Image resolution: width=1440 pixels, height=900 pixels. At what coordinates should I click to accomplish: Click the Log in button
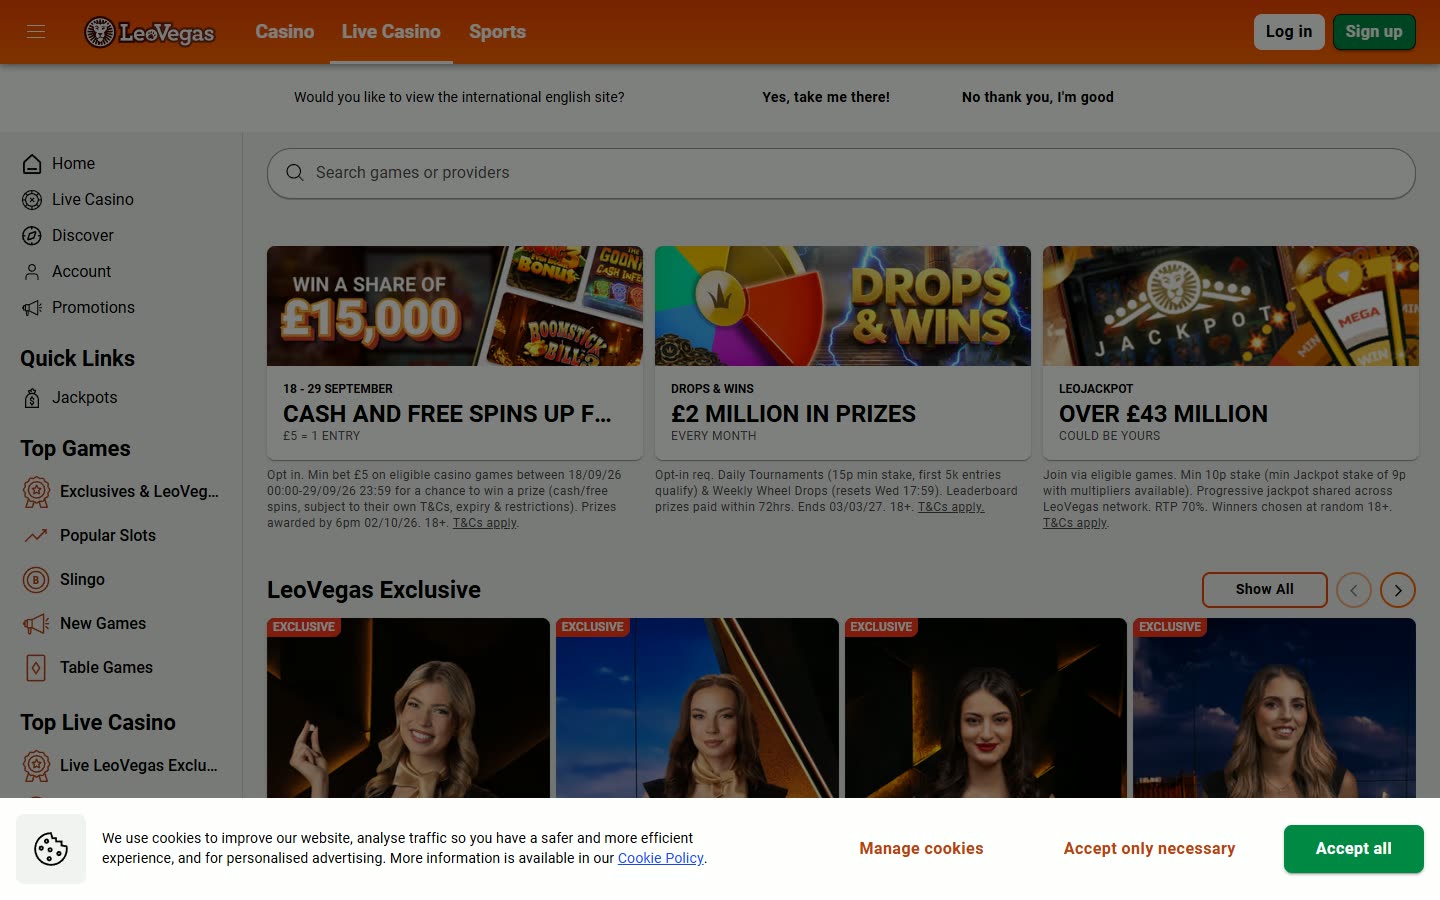point(1289,32)
